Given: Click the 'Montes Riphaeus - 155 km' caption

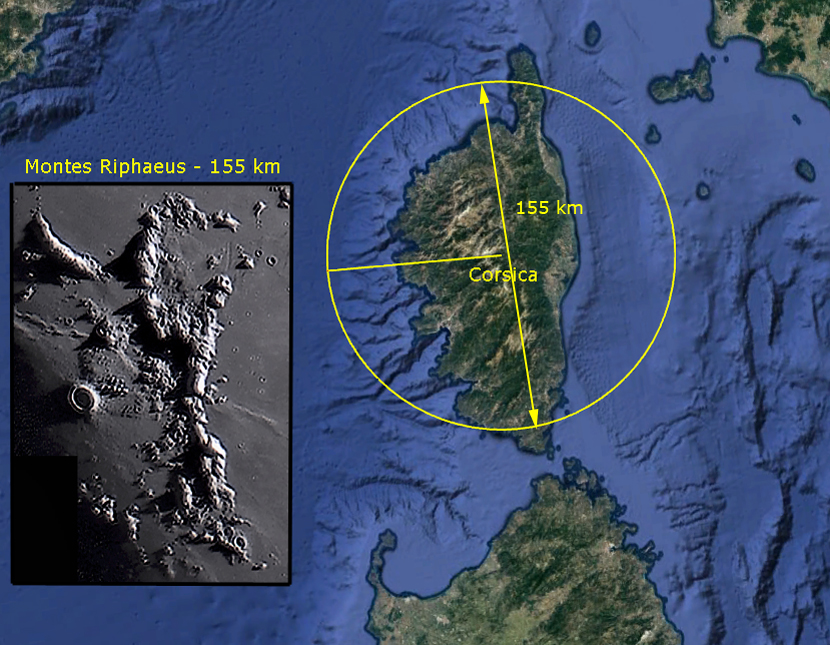Looking at the screenshot, I should click(x=152, y=167).
